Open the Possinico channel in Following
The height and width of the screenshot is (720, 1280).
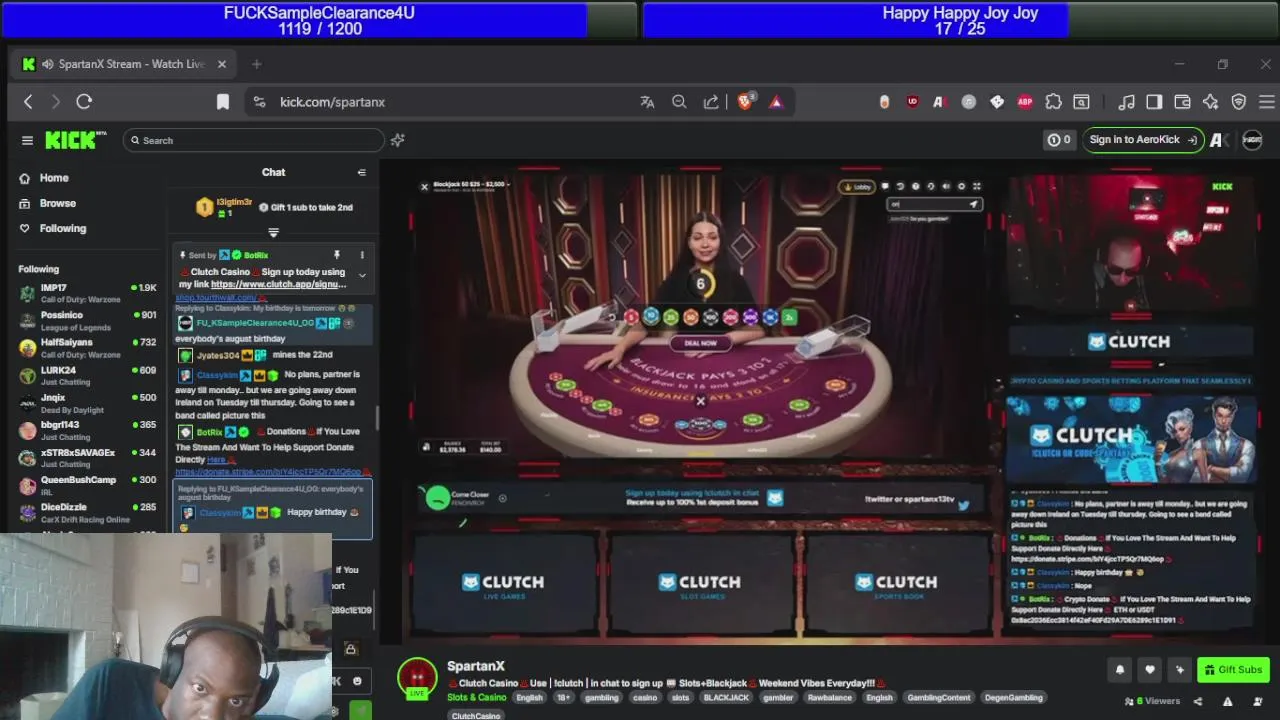pyautogui.click(x=88, y=321)
